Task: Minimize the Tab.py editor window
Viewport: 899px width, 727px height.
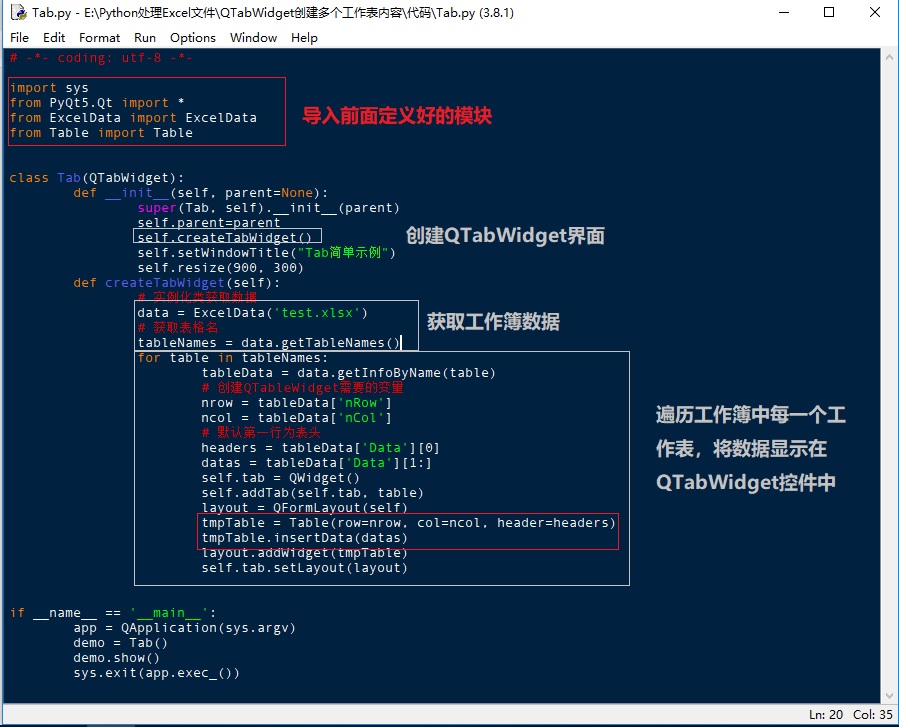Action: tap(782, 13)
